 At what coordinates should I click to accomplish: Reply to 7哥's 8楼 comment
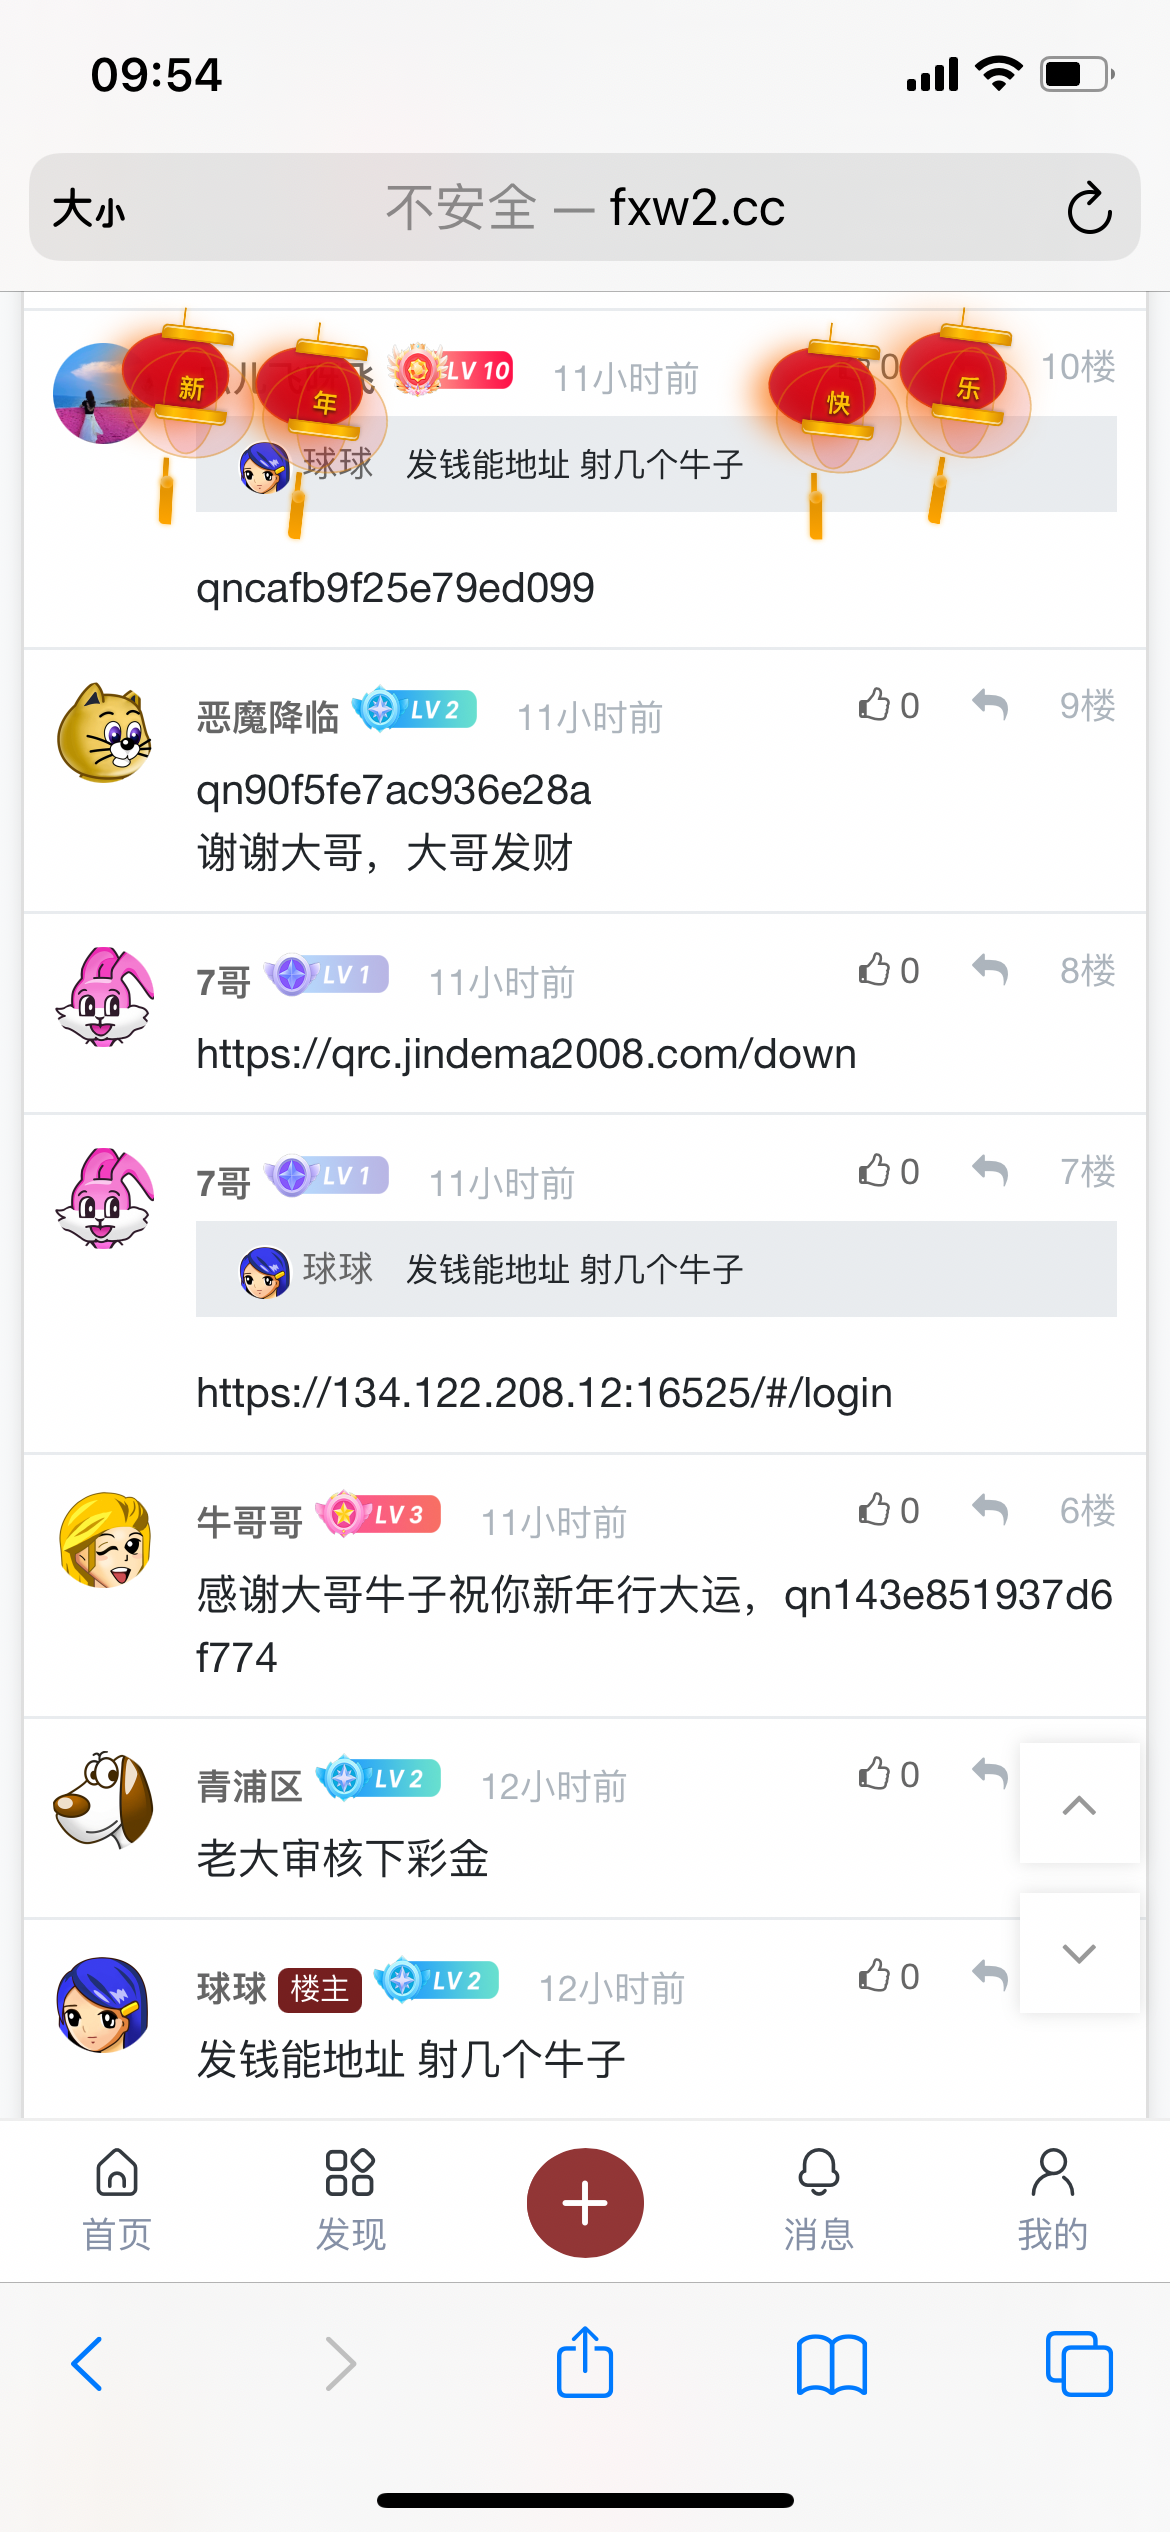click(x=989, y=969)
